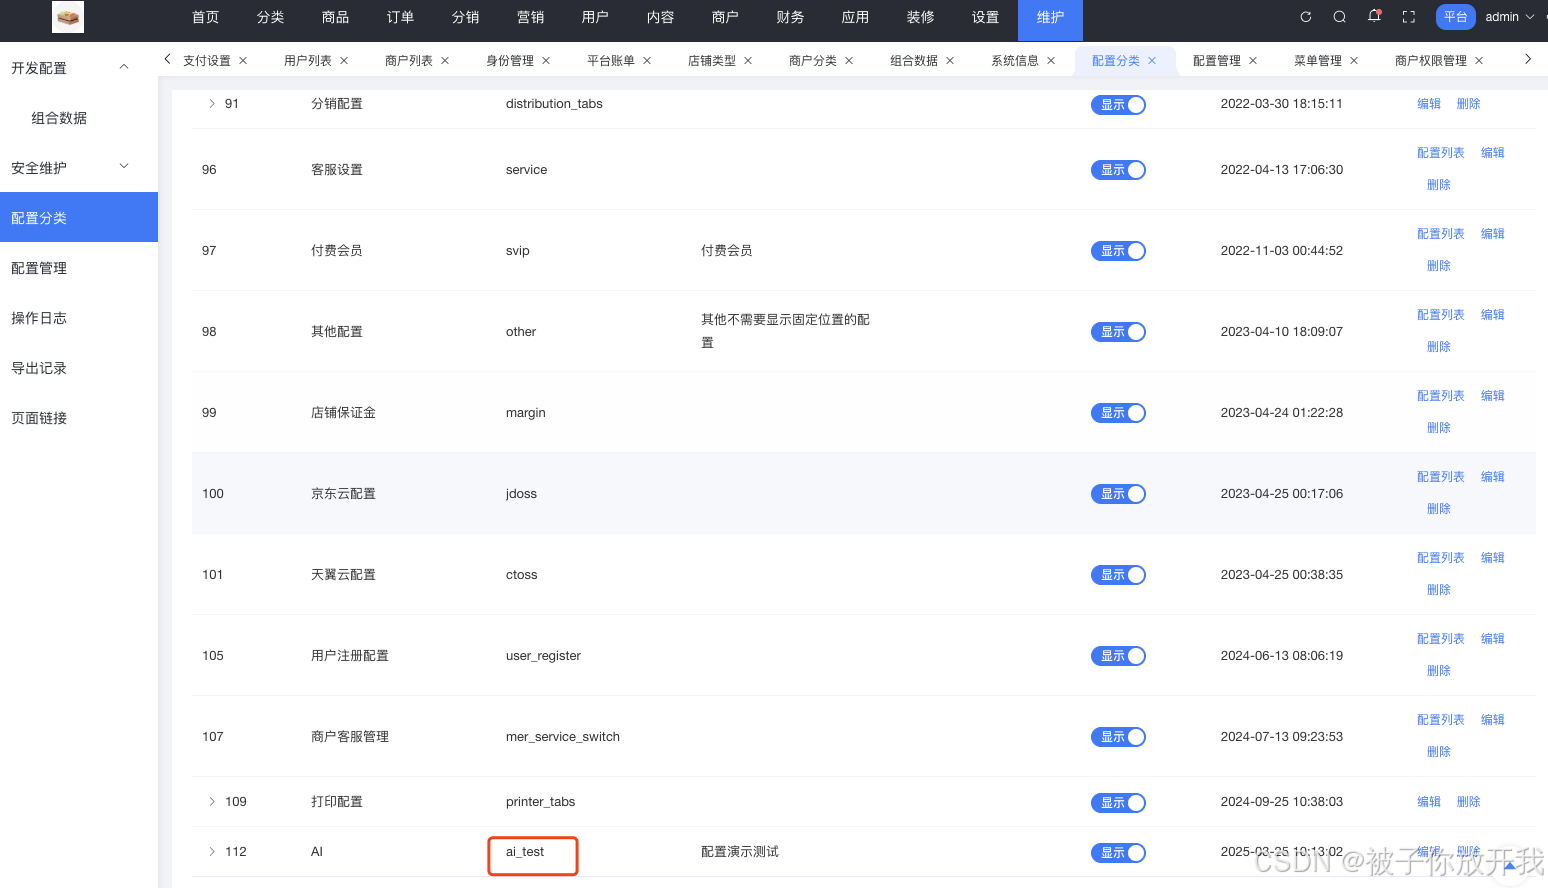
Task: Close the active 配置分类 tab
Action: pyautogui.click(x=1152, y=61)
